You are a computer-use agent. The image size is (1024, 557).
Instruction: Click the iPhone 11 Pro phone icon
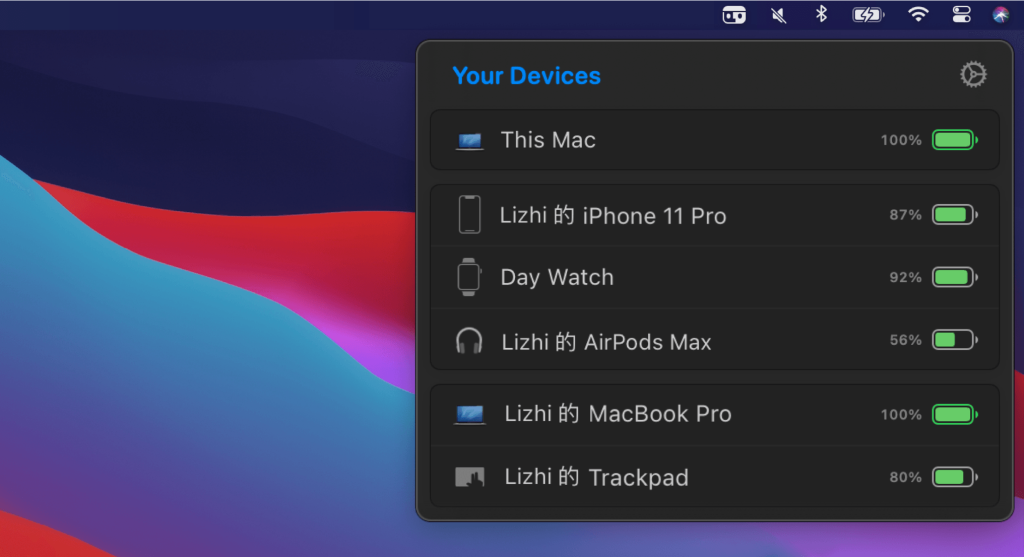[x=470, y=214]
